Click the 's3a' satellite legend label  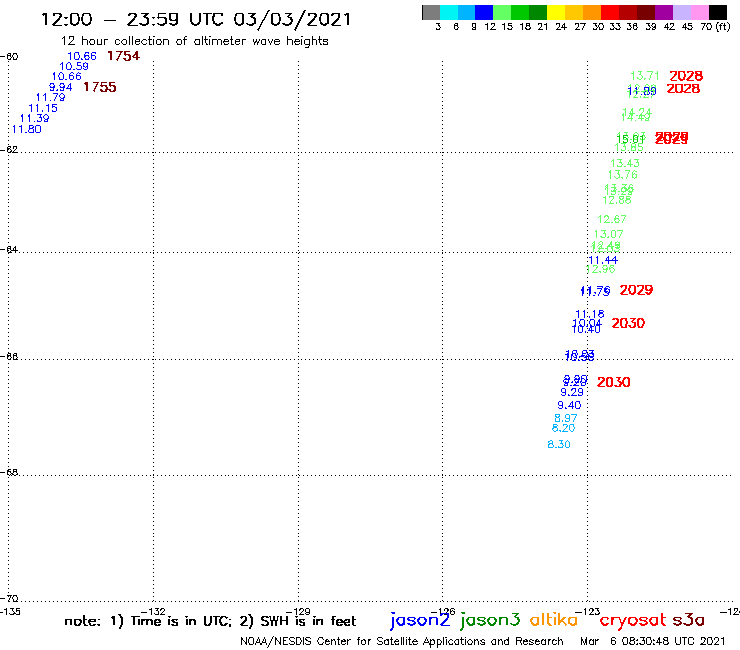688,620
